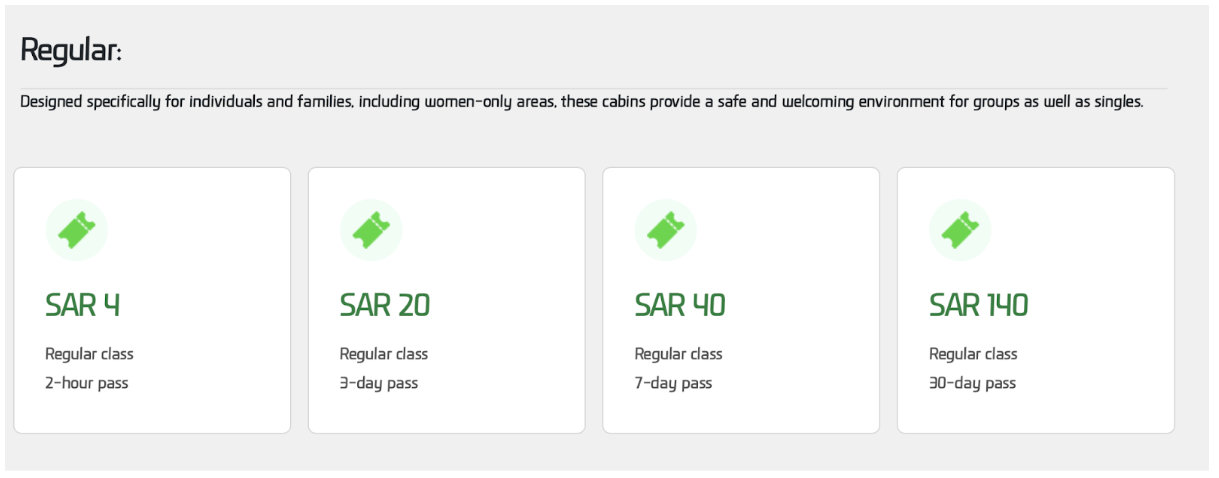Click Regular class text in SAR 140 card
The width and height of the screenshot is (1219, 478).
point(973,354)
